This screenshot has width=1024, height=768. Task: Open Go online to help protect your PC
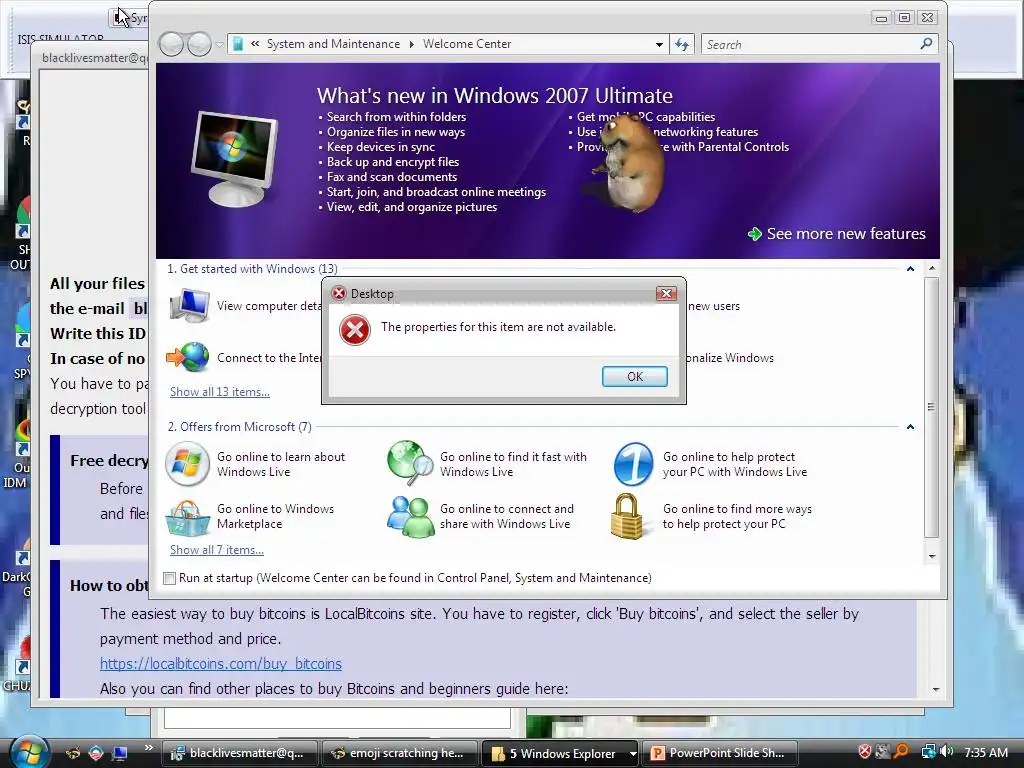click(735, 464)
